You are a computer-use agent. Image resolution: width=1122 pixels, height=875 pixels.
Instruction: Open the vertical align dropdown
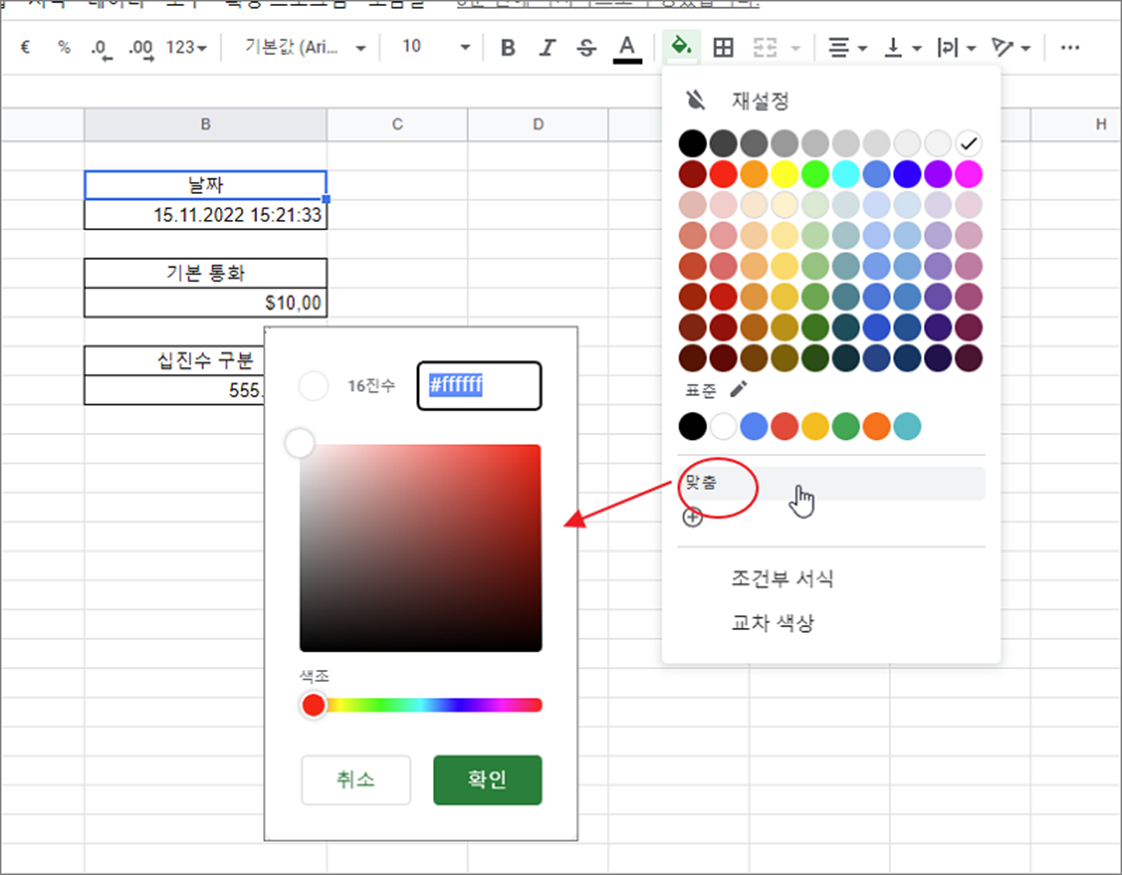coord(902,47)
